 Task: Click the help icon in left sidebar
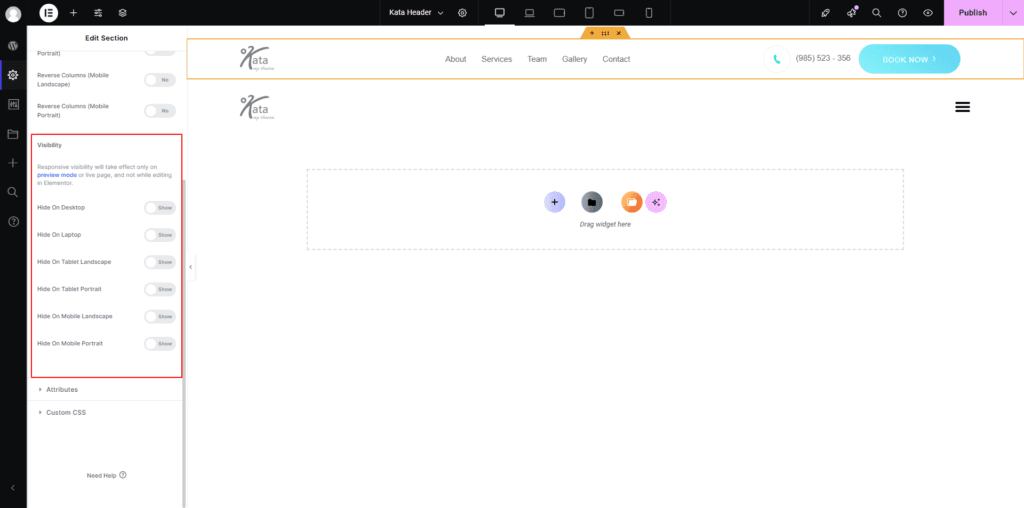(x=12, y=221)
